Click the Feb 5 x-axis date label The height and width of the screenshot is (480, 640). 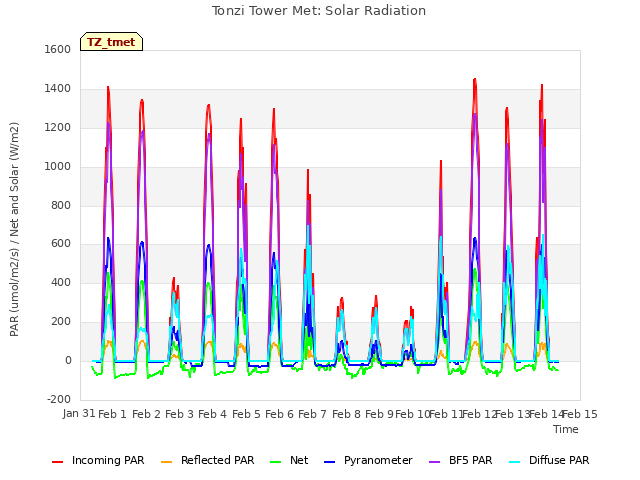click(x=246, y=414)
